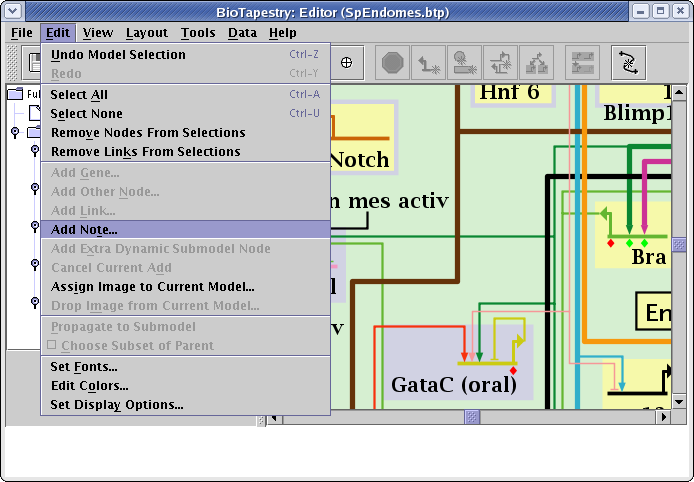
Task: Click the toolbar icon right of stop sign
Action: [x=429, y=63]
